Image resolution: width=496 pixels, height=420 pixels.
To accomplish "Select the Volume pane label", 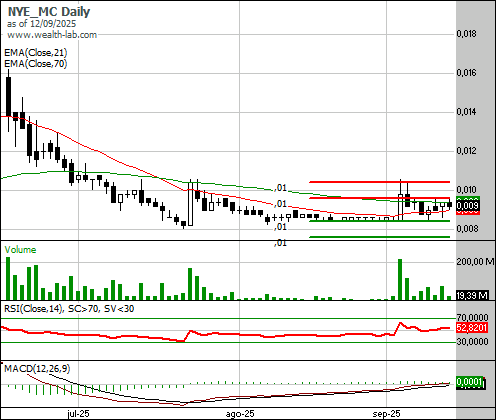I will (x=20, y=250).
